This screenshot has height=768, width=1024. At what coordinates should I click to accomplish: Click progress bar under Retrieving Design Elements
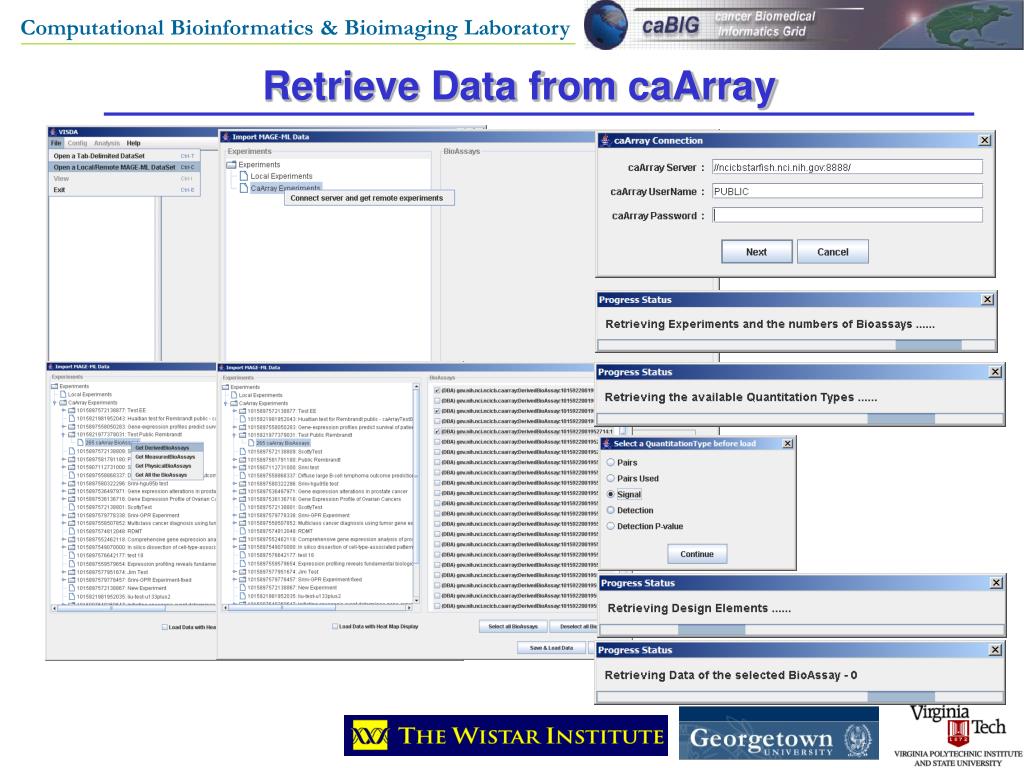[802, 630]
